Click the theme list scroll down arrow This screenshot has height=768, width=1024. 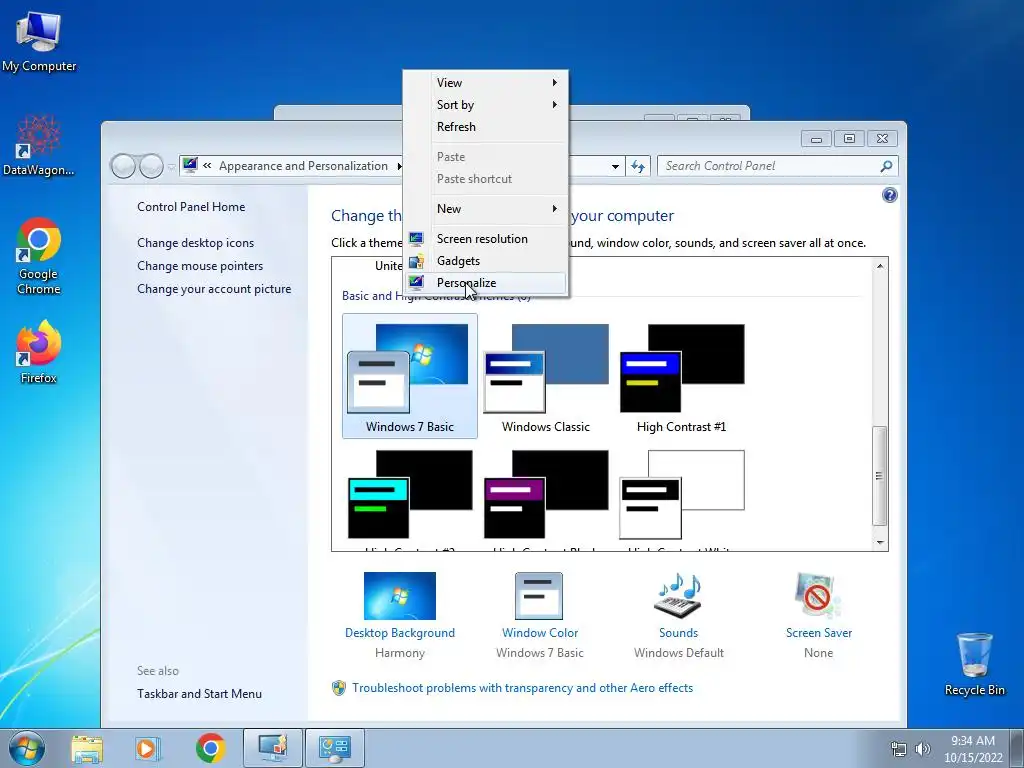click(x=880, y=543)
